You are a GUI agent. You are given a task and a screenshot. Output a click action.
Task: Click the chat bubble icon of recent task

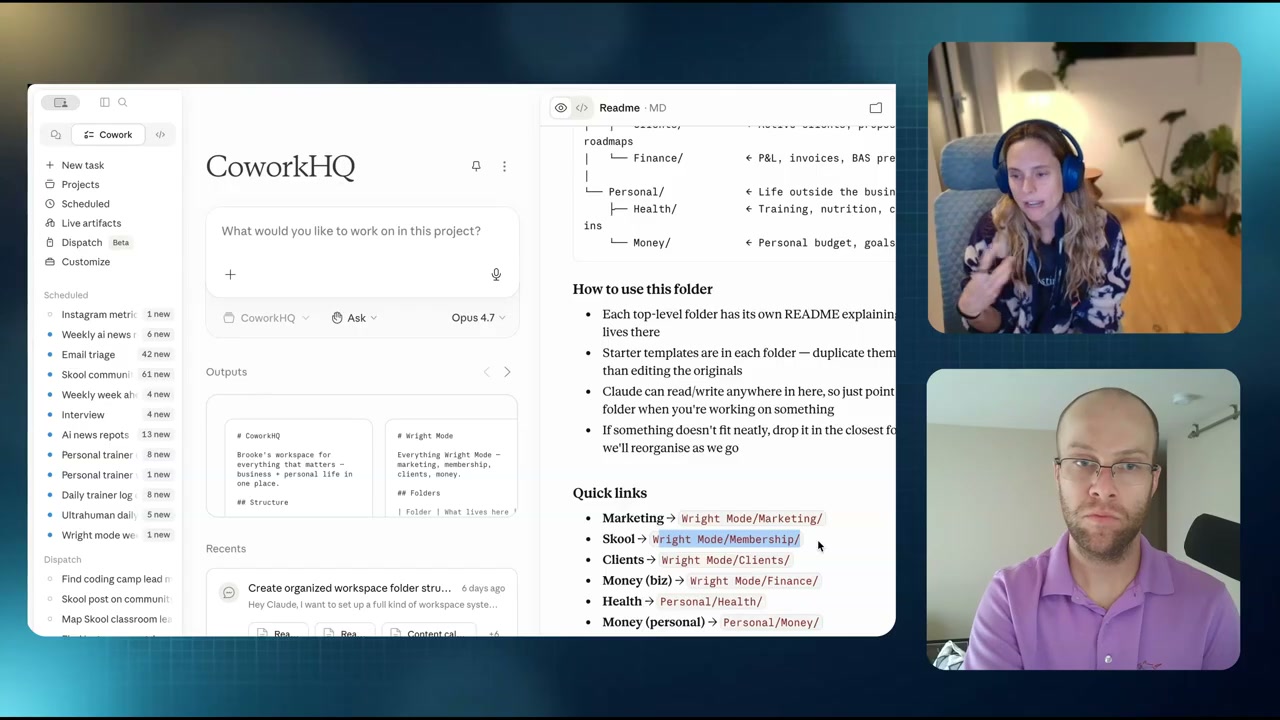229,594
